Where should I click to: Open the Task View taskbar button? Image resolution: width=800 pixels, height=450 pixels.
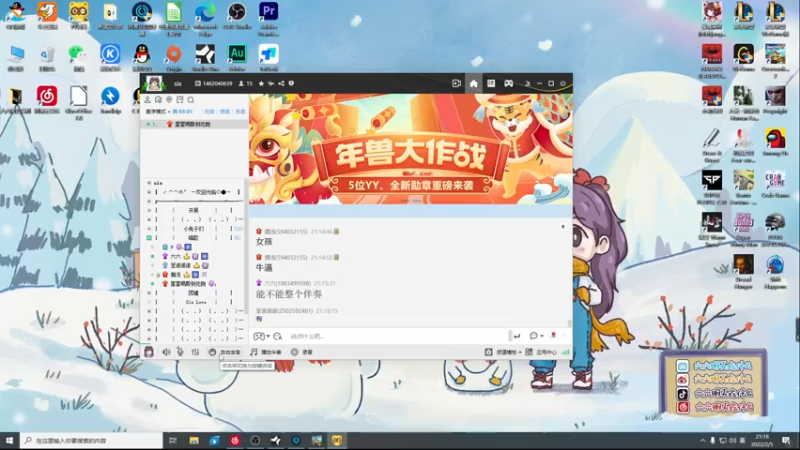point(173,440)
